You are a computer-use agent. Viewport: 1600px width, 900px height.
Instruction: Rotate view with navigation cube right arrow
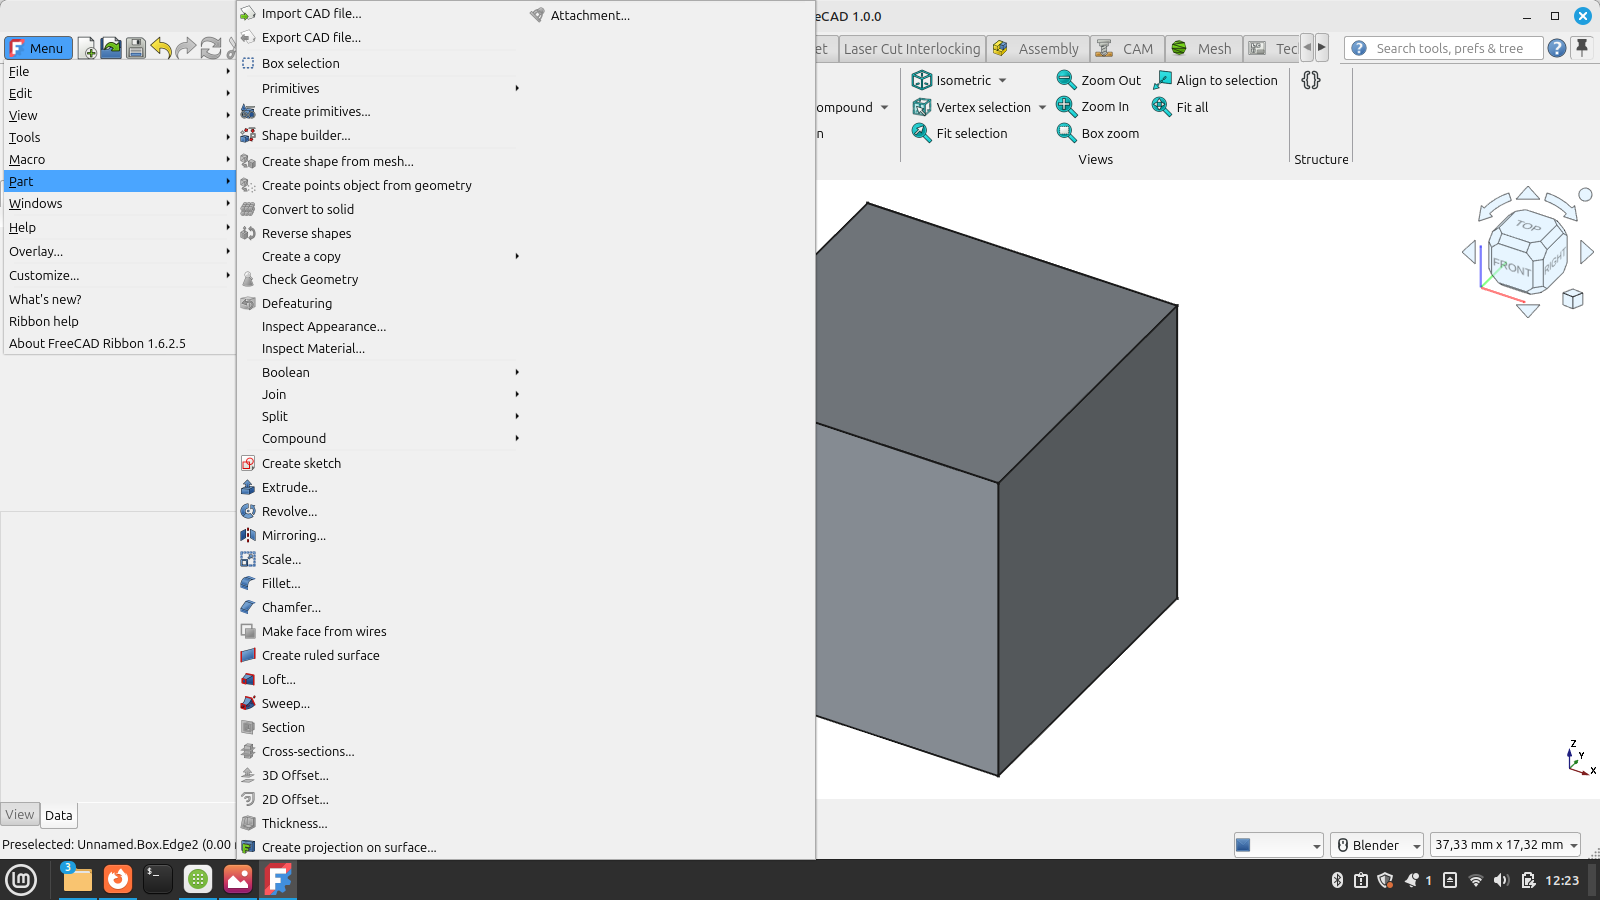tap(1586, 252)
